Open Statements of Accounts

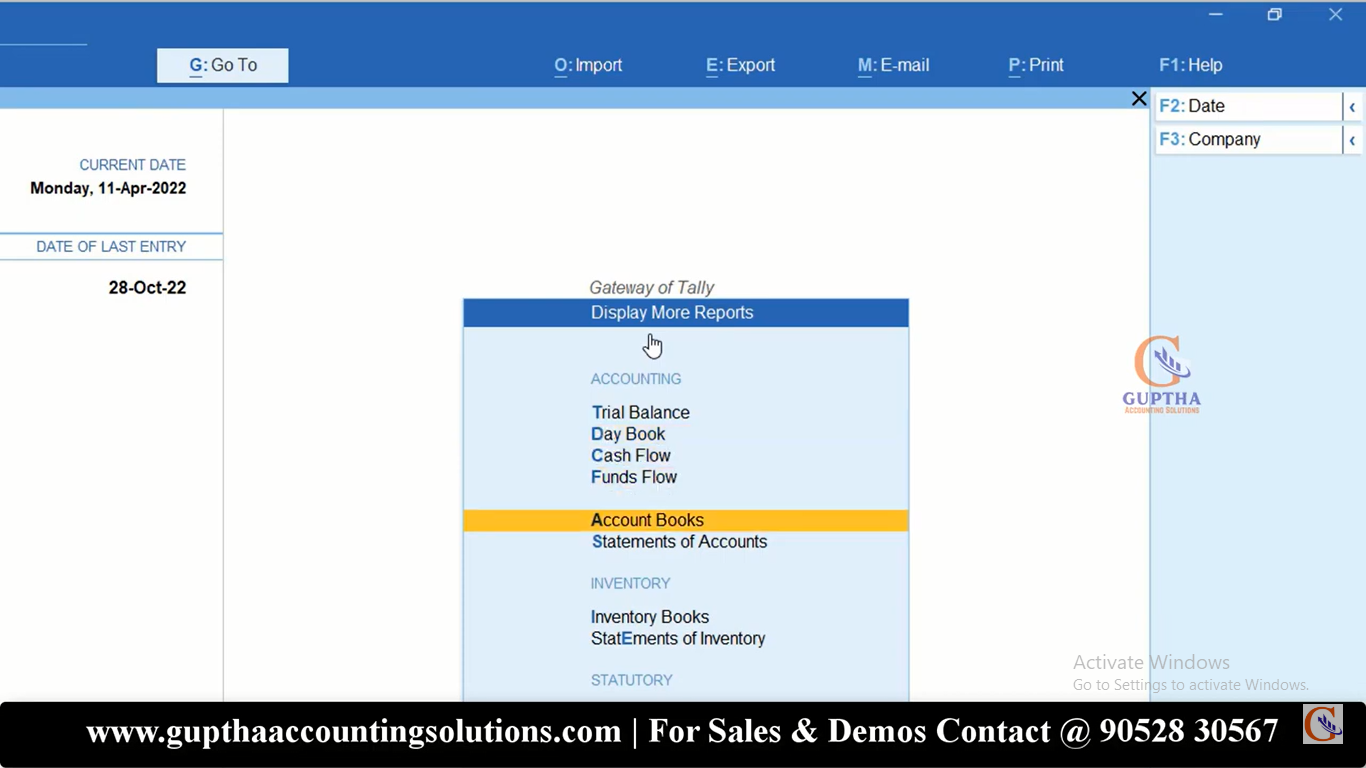[x=679, y=542]
